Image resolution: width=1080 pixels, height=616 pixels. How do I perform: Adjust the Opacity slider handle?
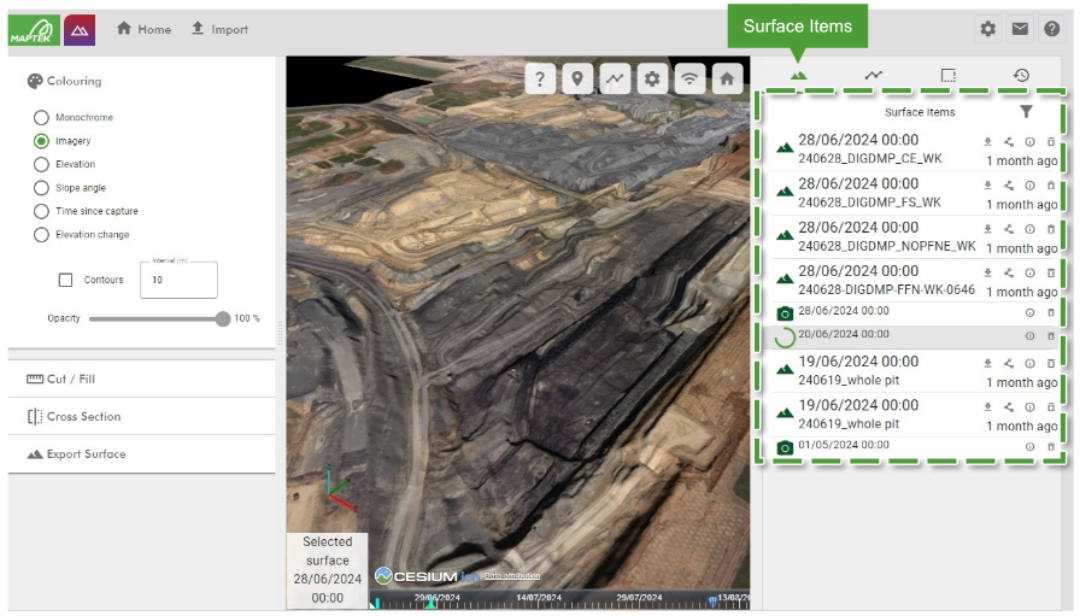(222, 319)
